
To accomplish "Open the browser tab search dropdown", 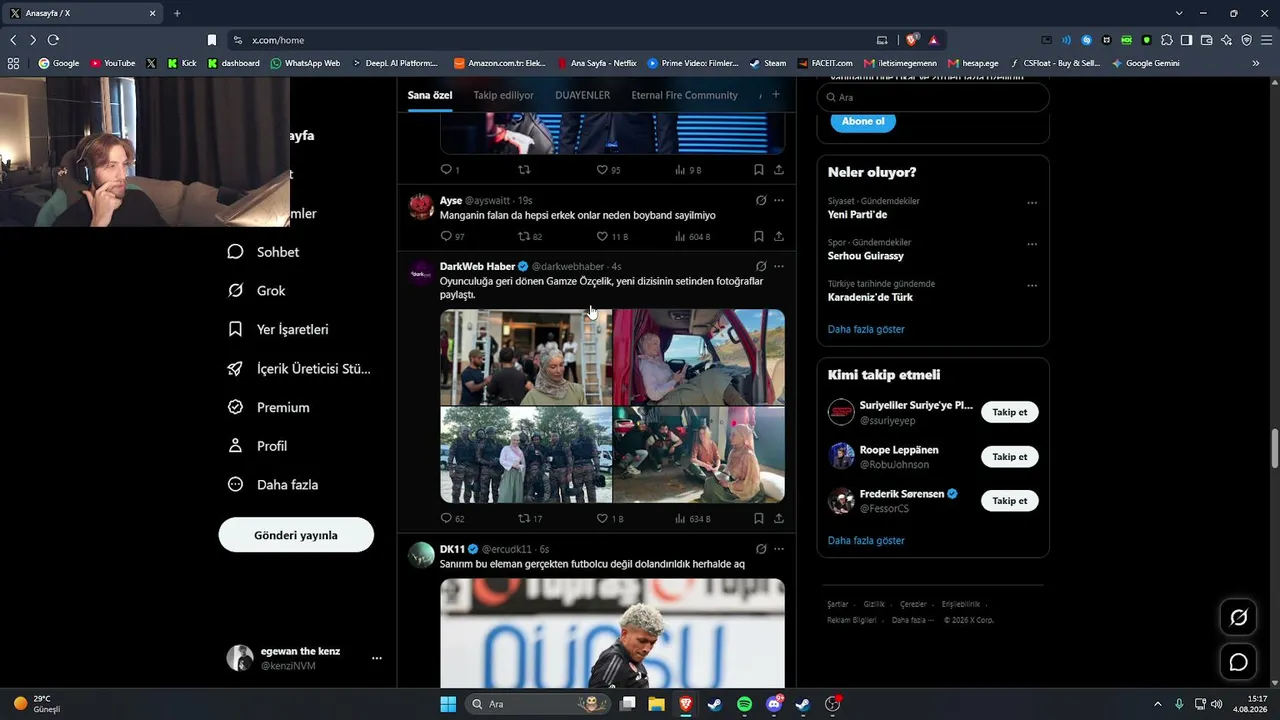I will 1179,13.
